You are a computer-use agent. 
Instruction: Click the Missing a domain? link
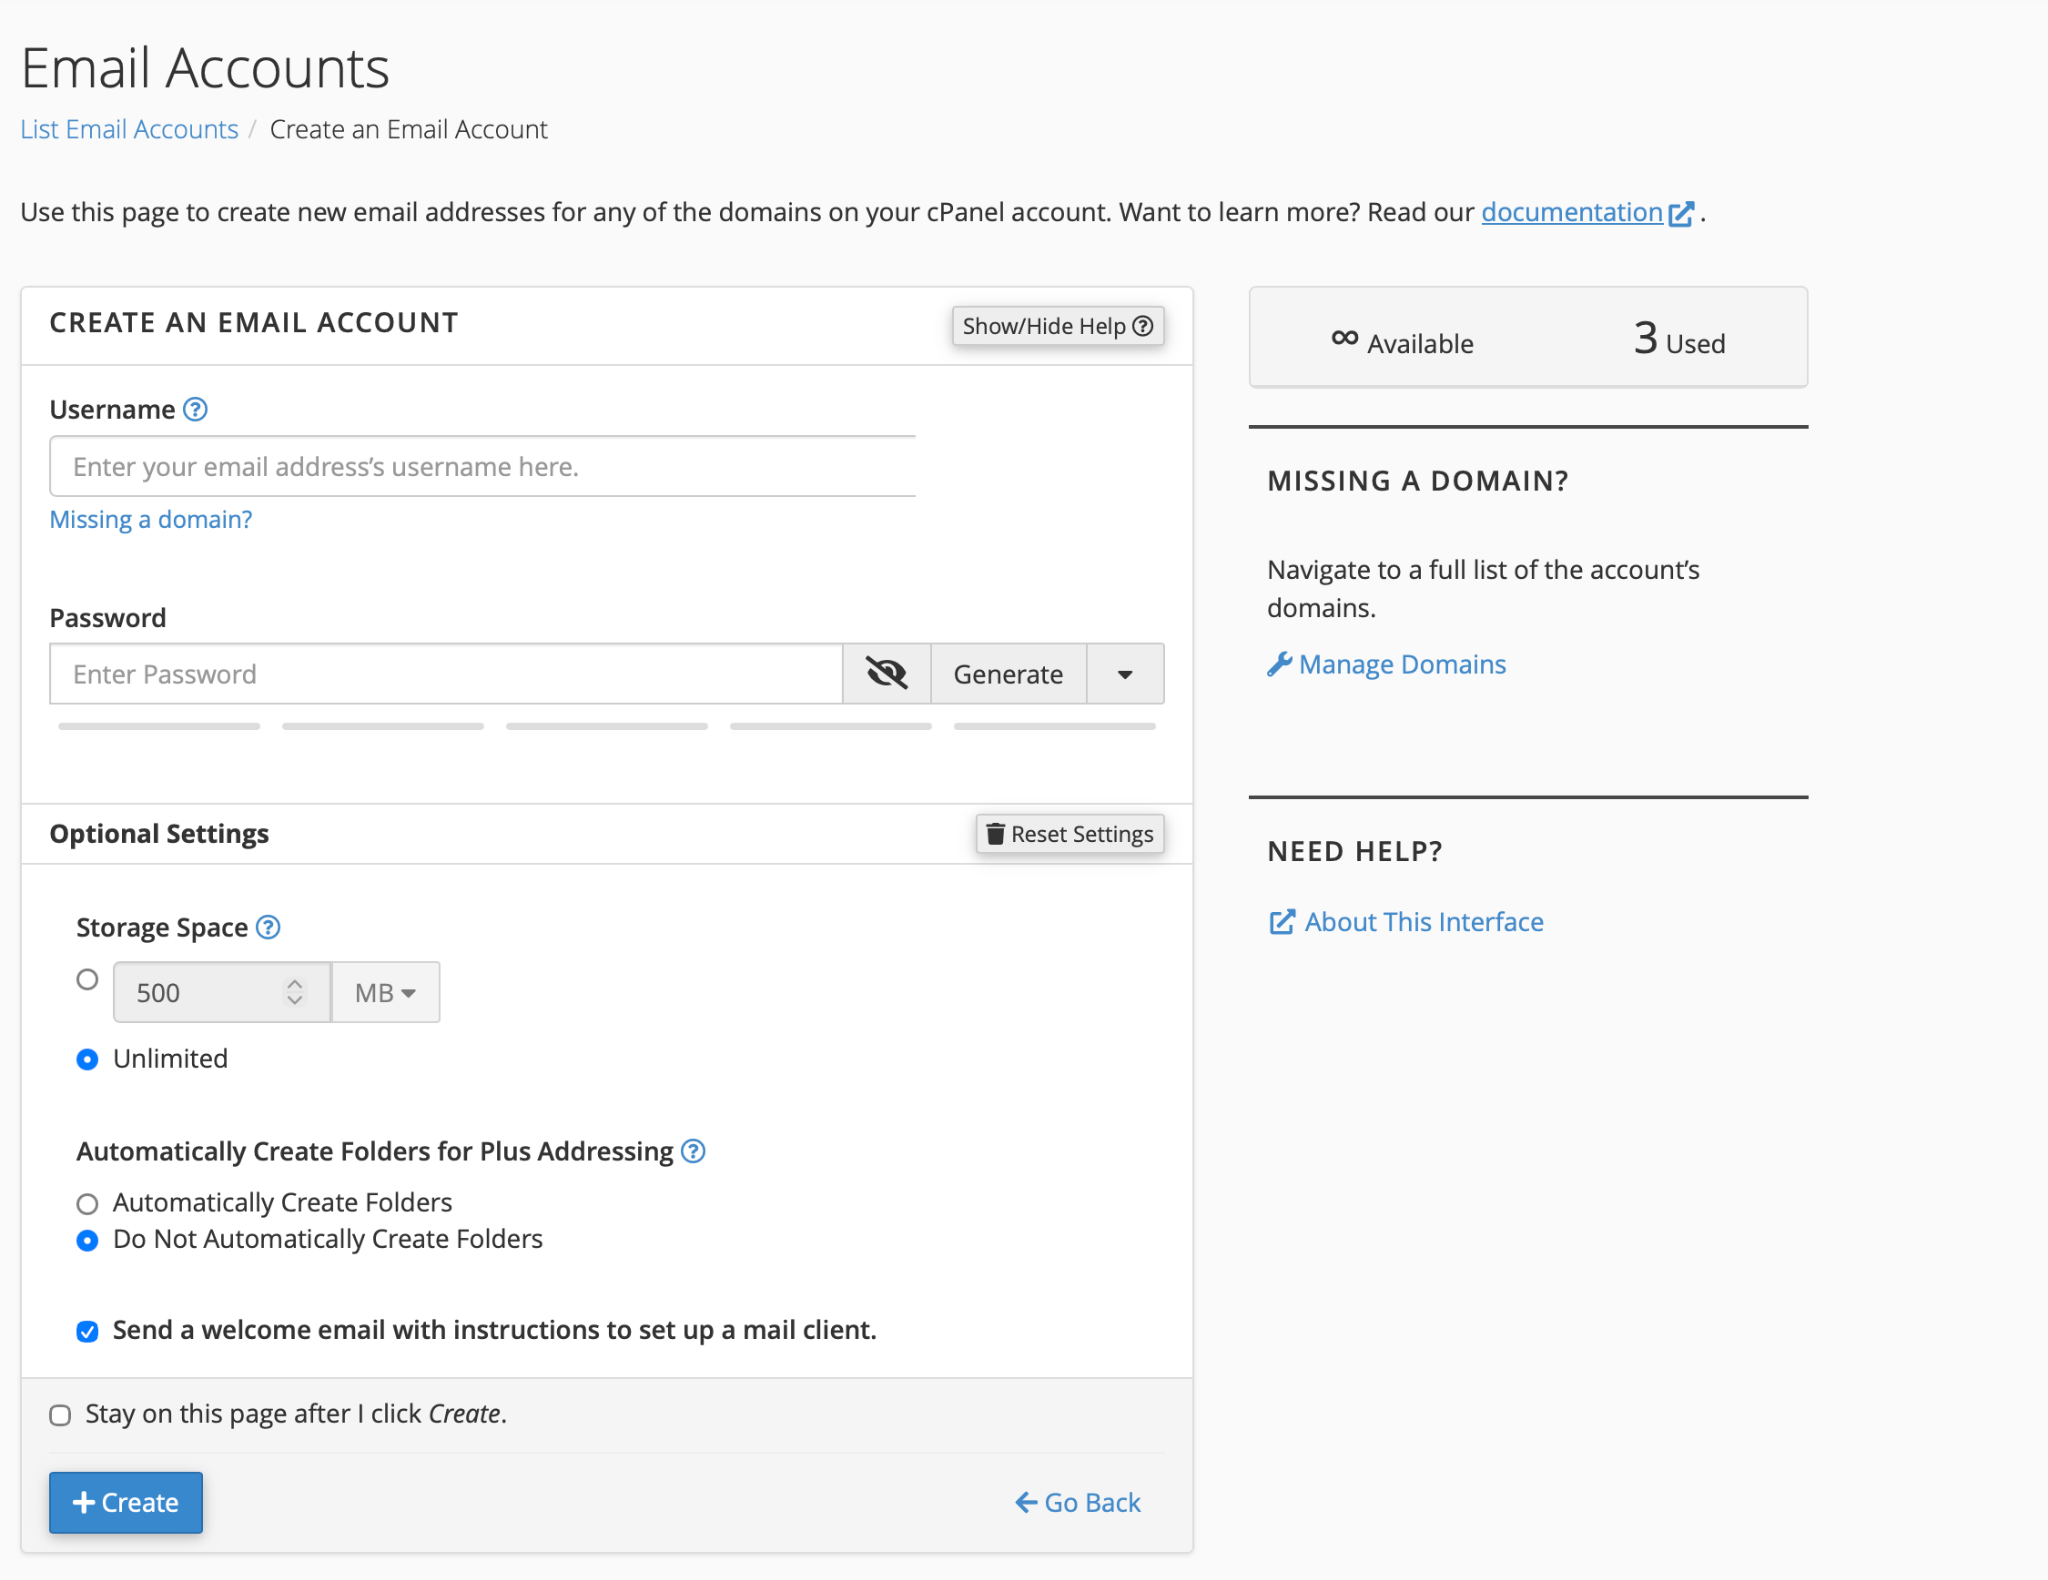tap(151, 519)
